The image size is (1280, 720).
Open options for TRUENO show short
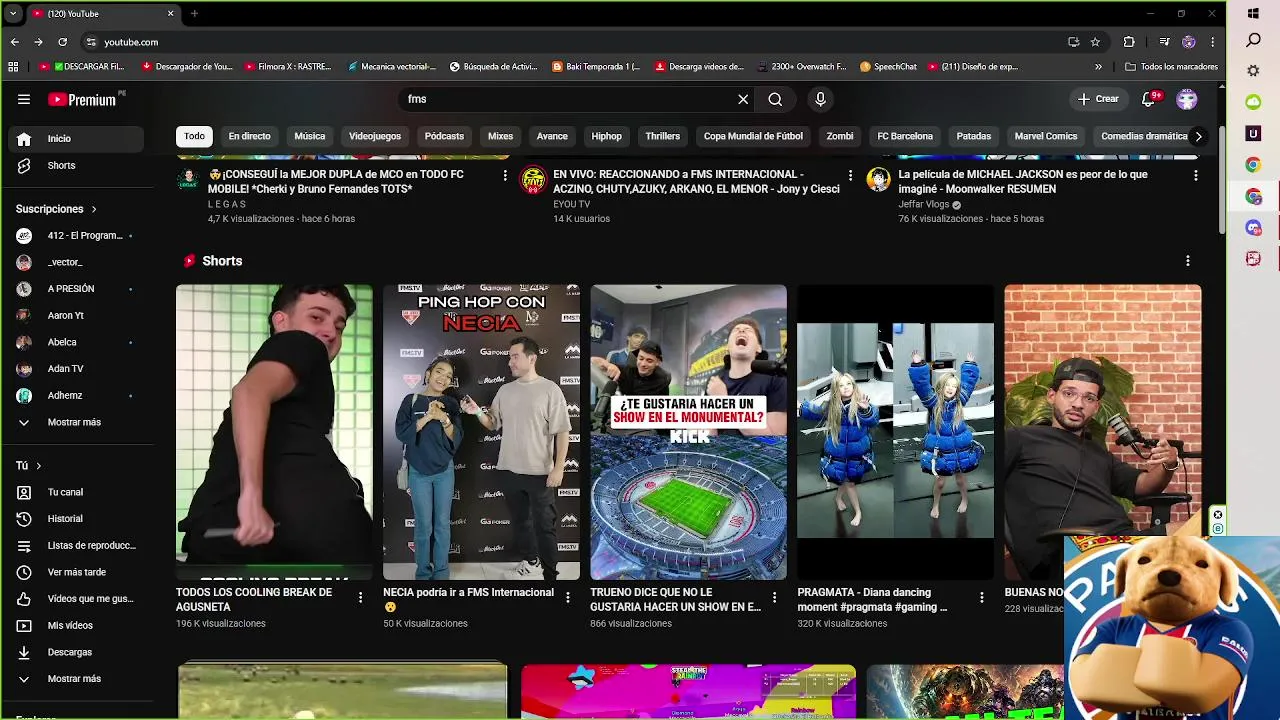[774, 597]
